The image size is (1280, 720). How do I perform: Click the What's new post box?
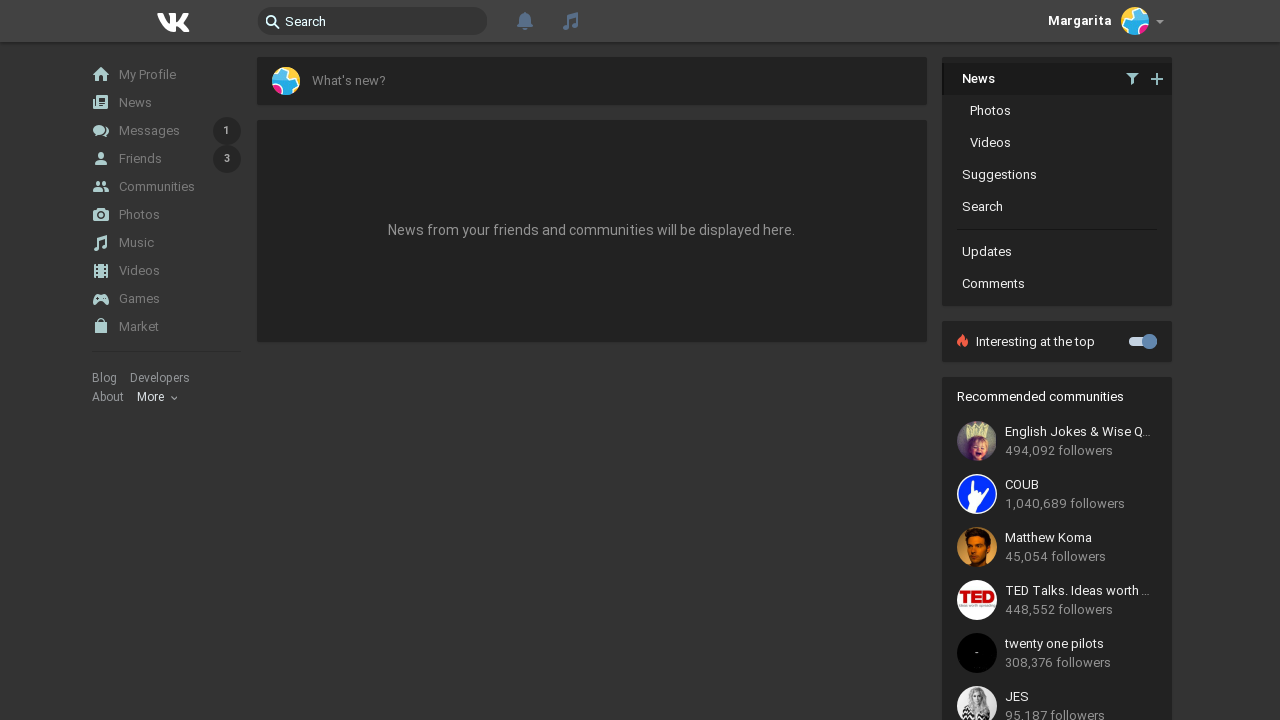click(x=592, y=81)
